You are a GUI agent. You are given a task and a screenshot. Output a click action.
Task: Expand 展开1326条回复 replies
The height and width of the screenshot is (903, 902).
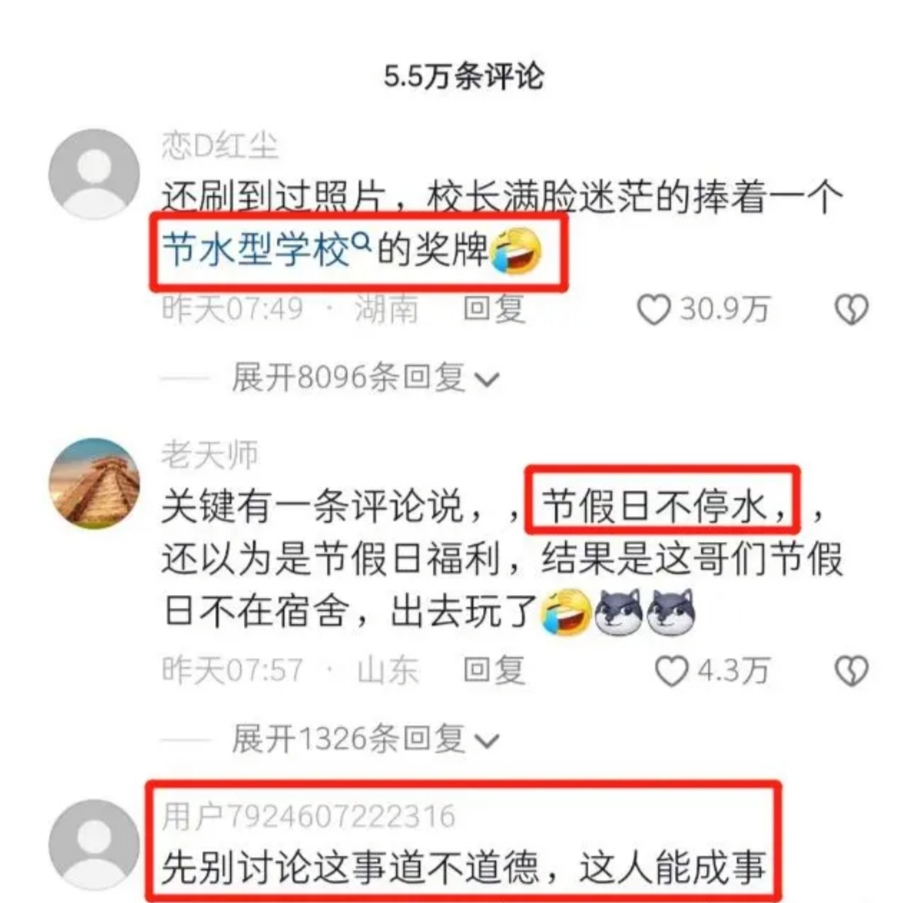[x=365, y=739]
